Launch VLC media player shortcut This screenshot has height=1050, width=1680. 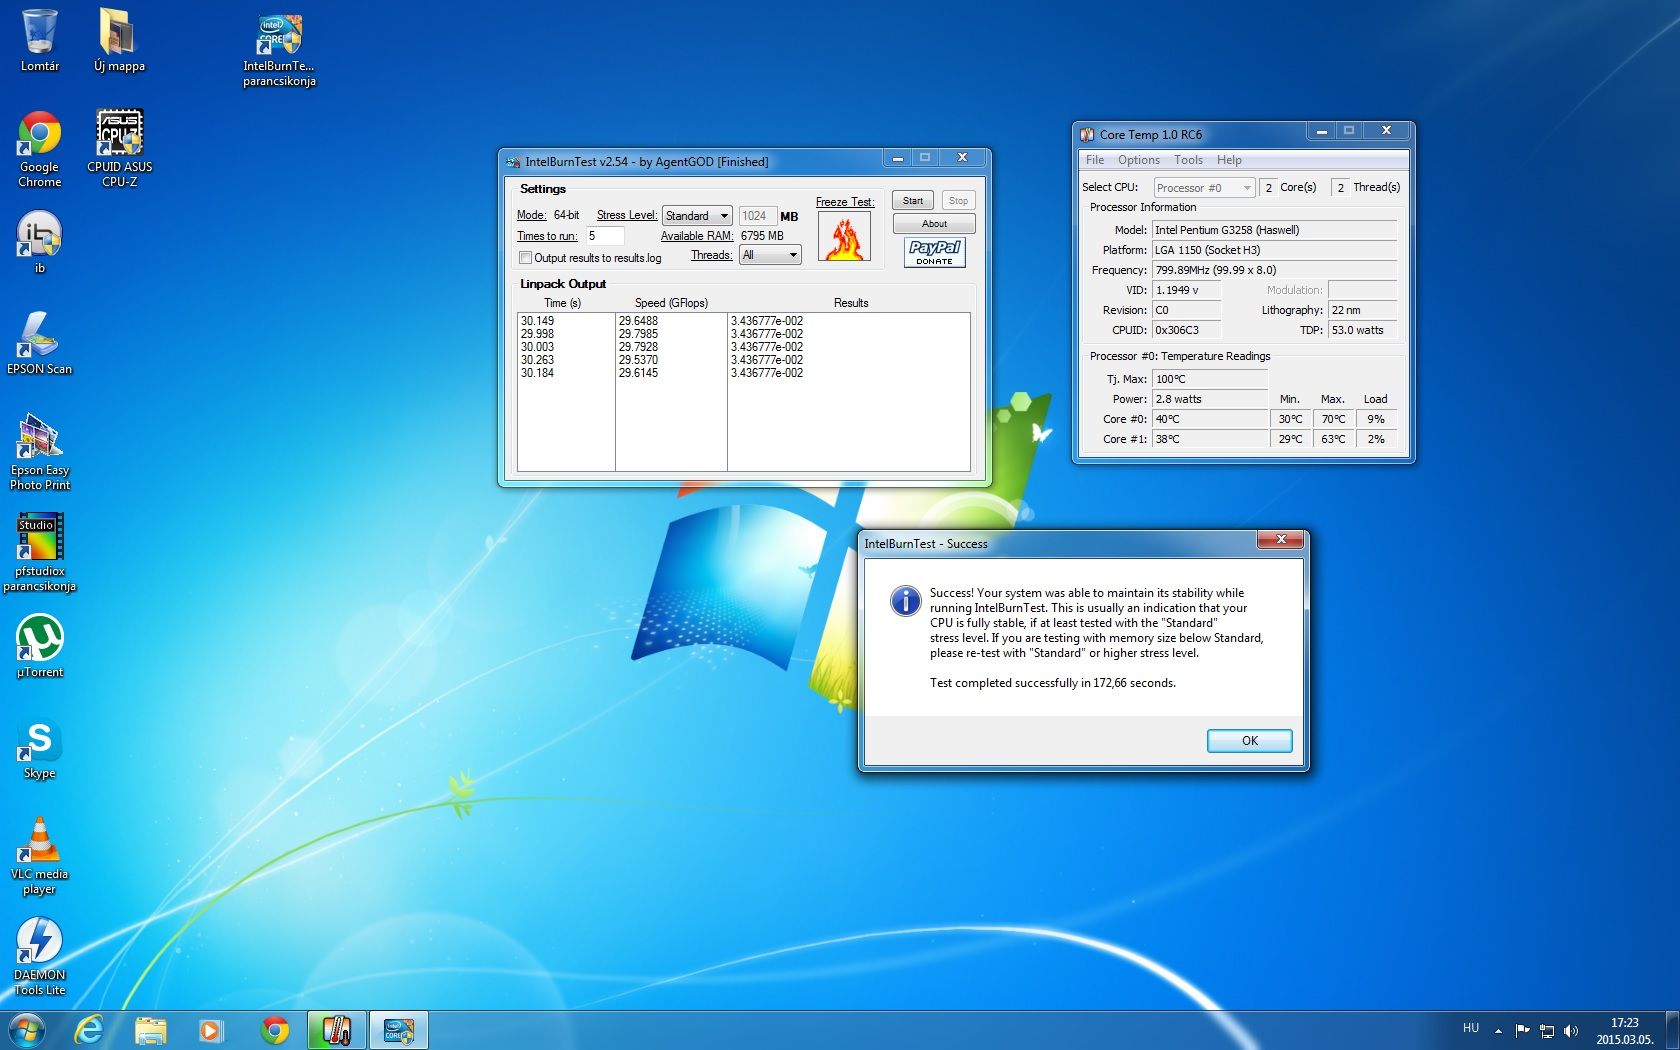pos(39,856)
